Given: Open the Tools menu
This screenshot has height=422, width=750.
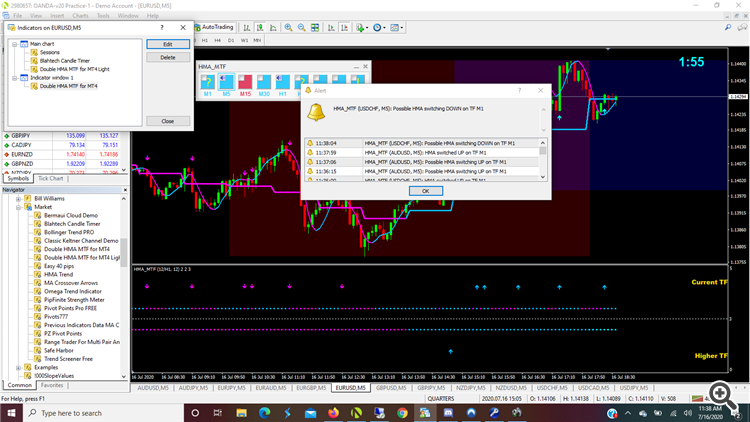Looking at the screenshot, I should [103, 16].
